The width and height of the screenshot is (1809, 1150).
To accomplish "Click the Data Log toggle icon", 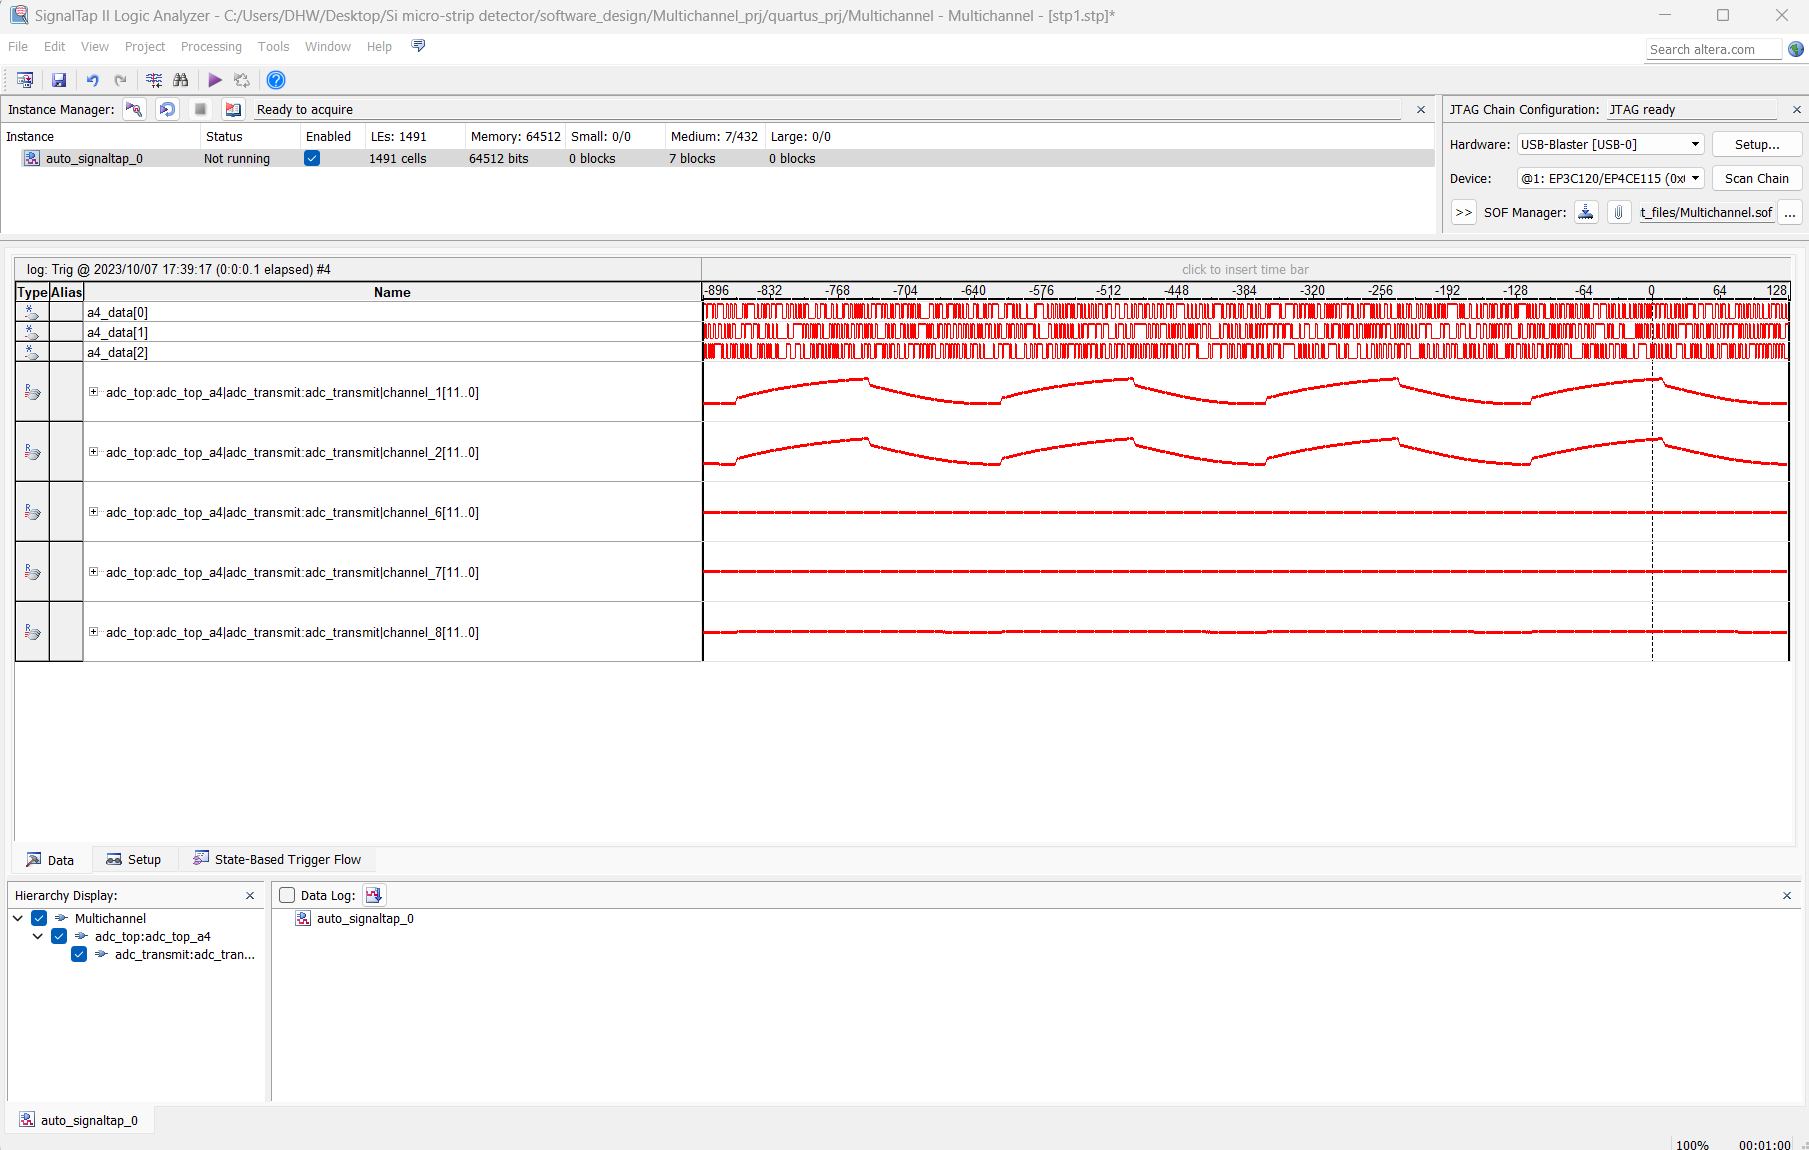I will (x=374, y=895).
